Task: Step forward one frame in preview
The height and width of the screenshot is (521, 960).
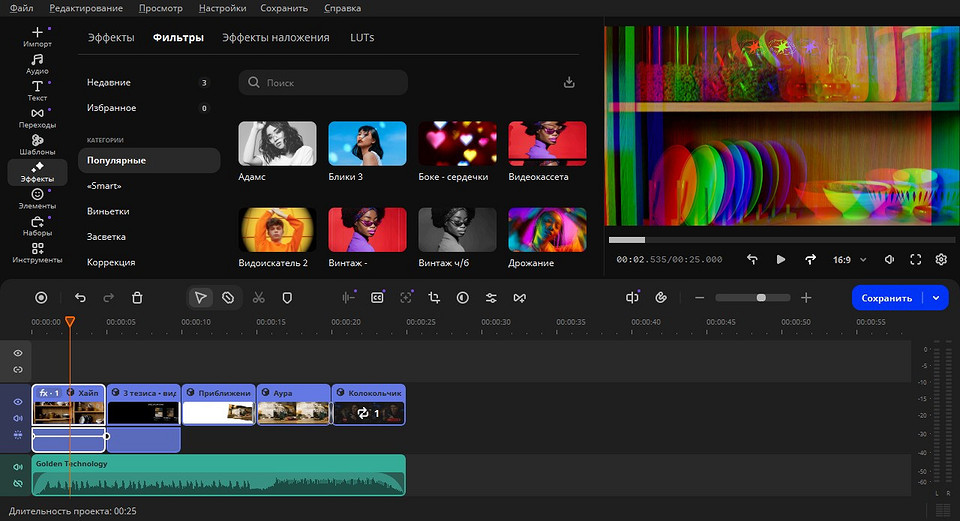Action: point(810,260)
